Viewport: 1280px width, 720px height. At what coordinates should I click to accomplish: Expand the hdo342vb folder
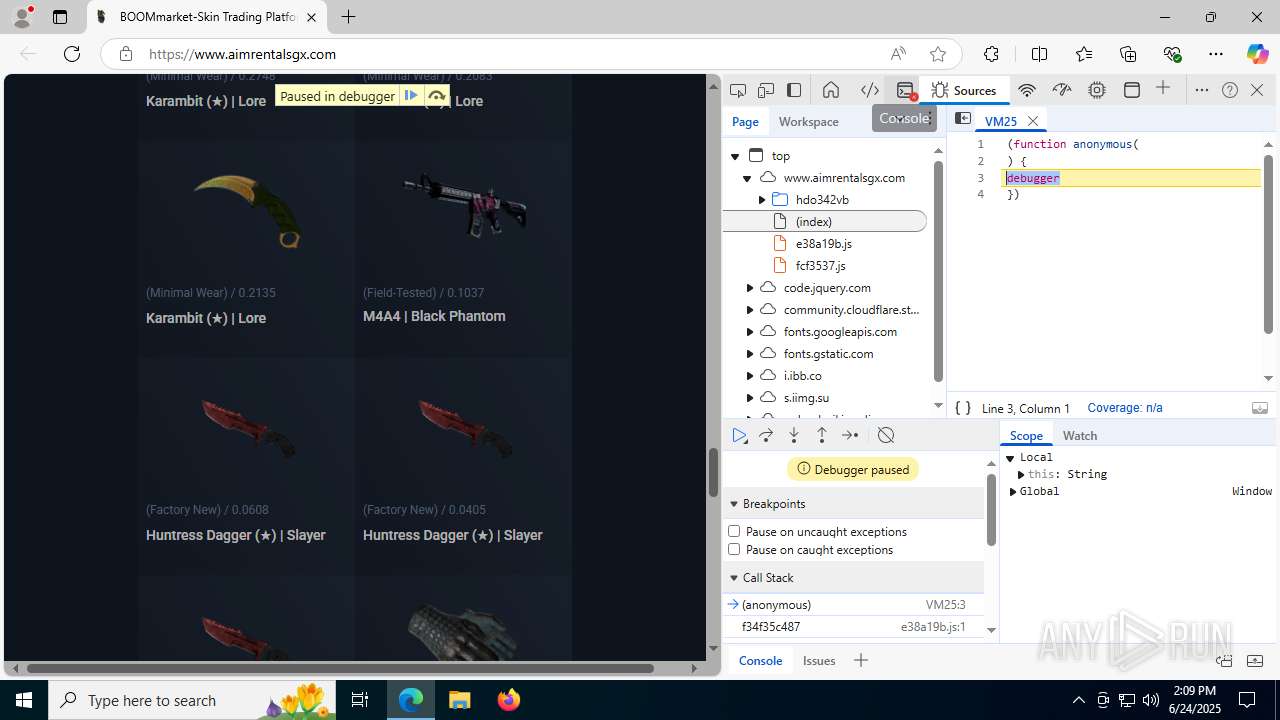[x=762, y=200]
